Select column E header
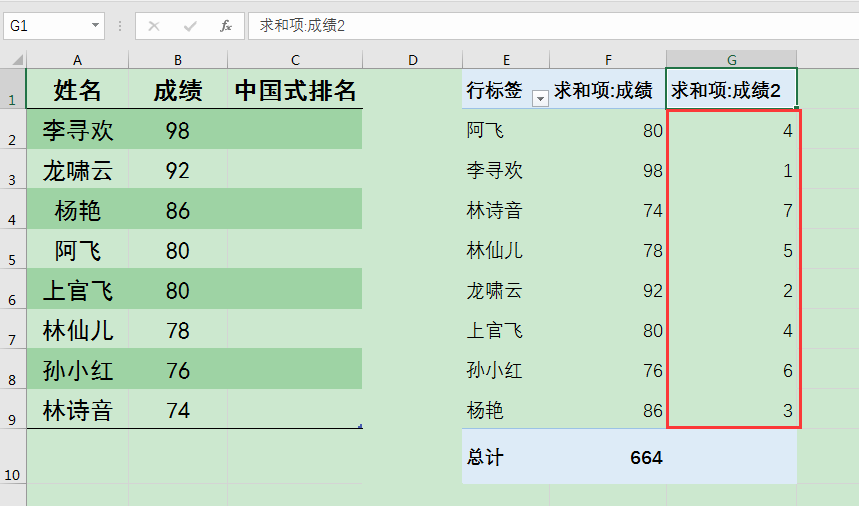 pyautogui.click(x=506, y=60)
